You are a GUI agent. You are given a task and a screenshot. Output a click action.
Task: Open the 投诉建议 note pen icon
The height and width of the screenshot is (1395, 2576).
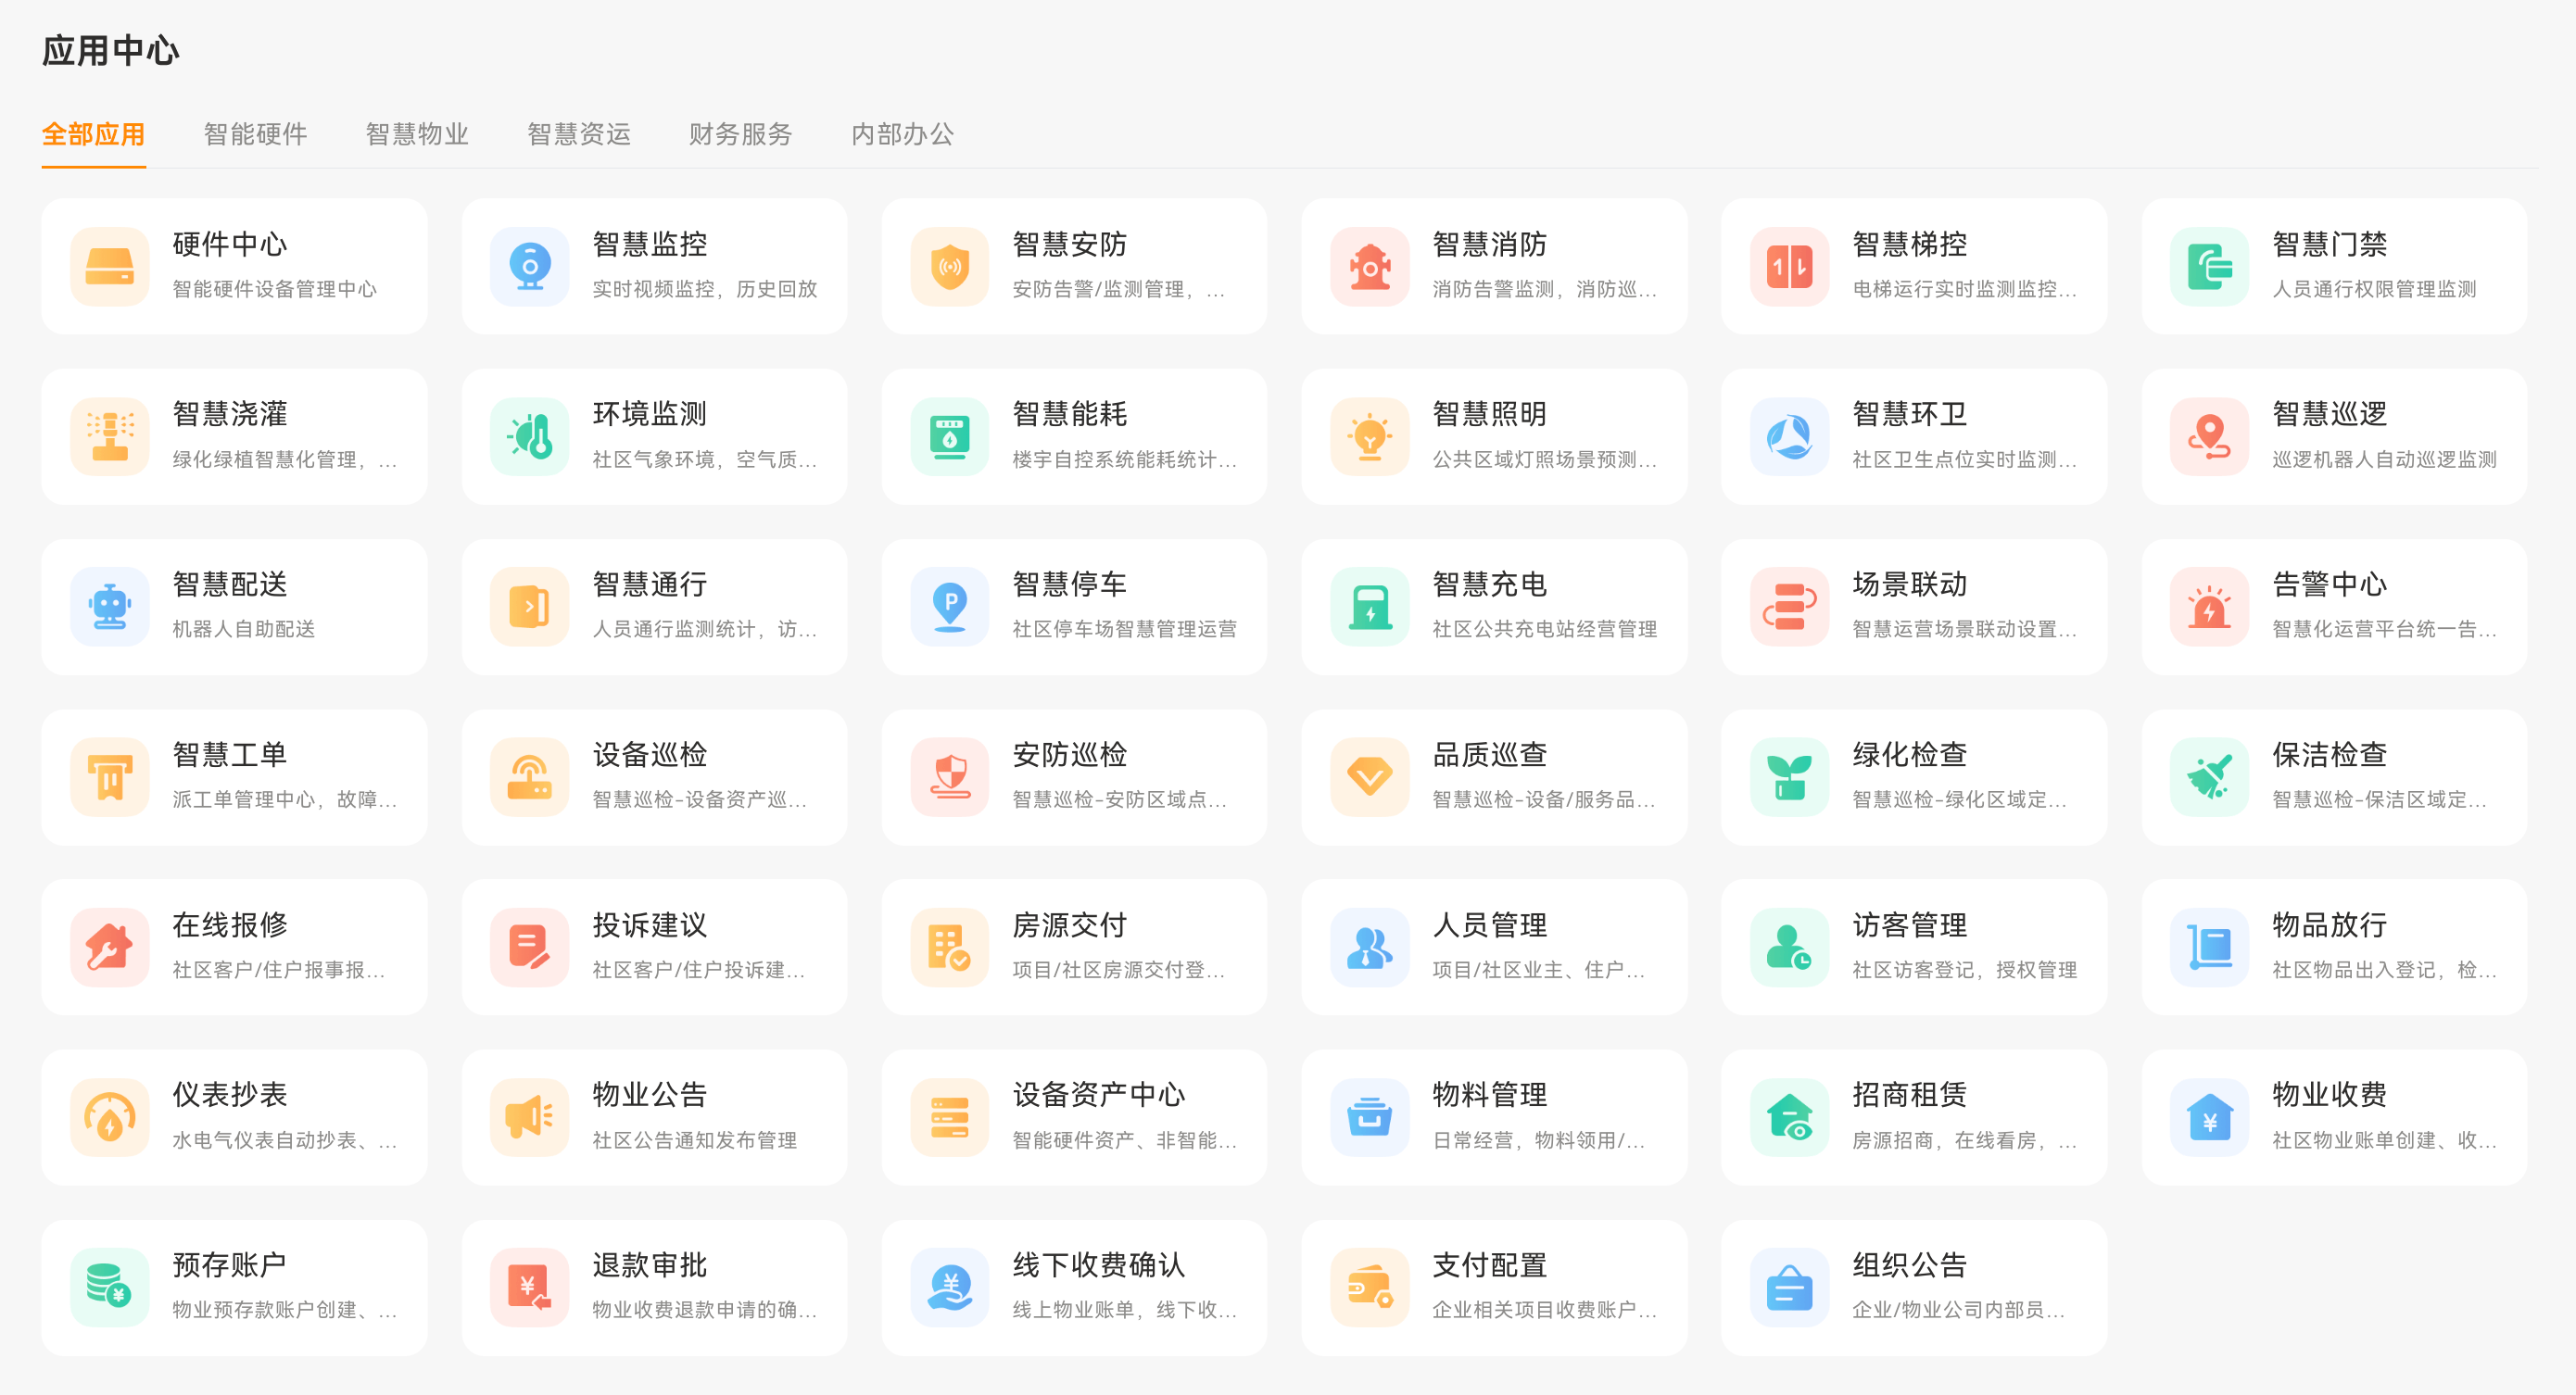(x=530, y=947)
